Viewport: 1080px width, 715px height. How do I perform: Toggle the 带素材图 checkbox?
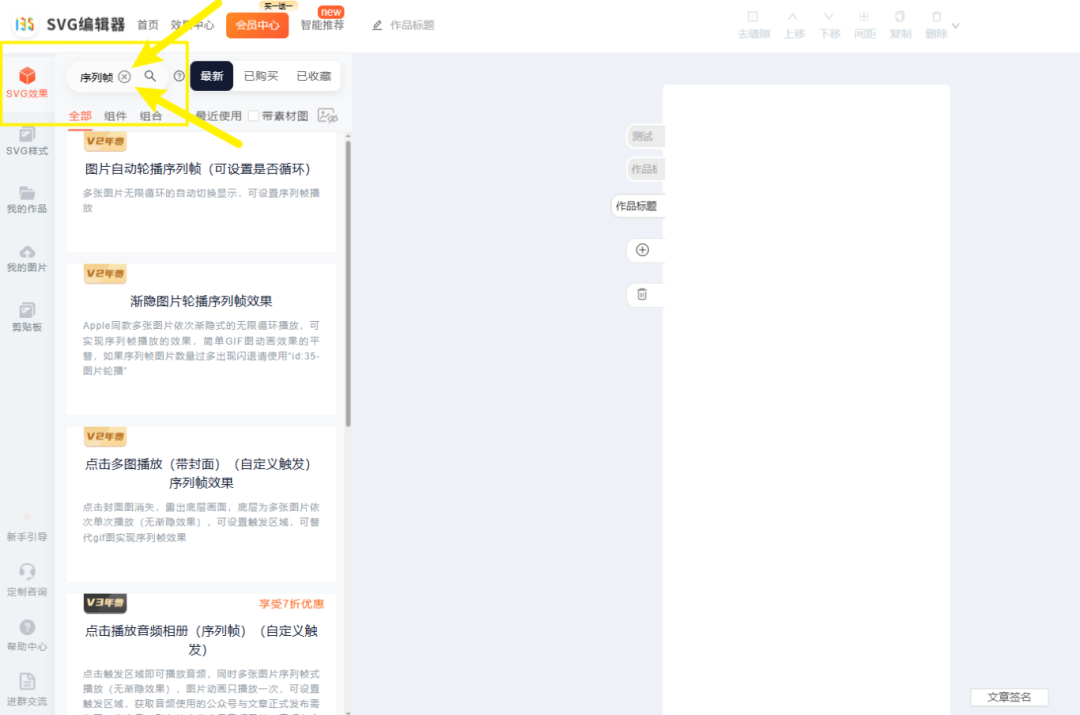pos(254,116)
